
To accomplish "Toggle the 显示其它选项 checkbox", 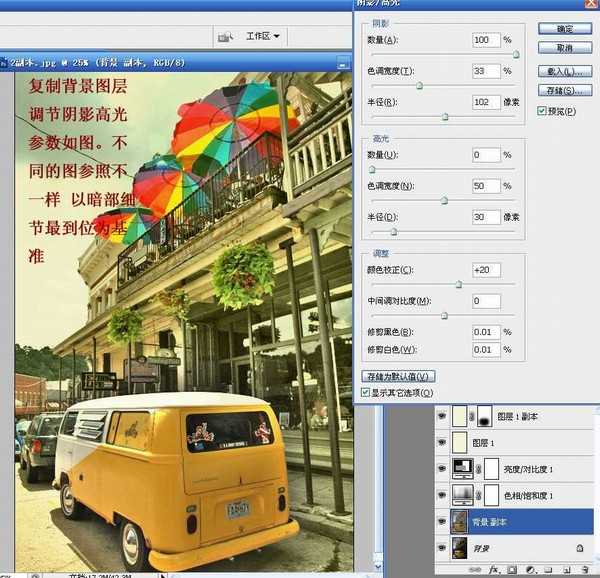I will (365, 394).
